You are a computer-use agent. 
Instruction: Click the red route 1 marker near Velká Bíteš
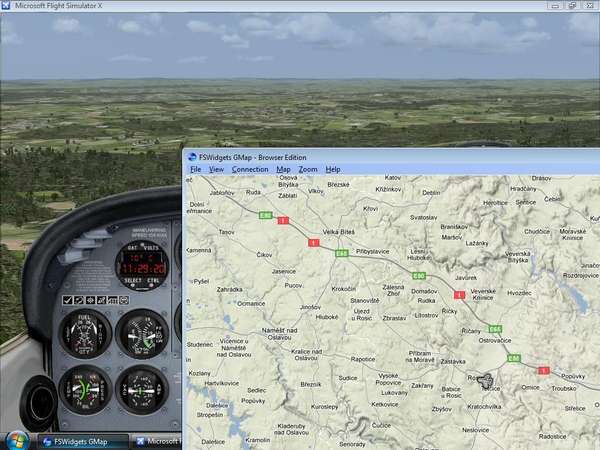coord(314,243)
